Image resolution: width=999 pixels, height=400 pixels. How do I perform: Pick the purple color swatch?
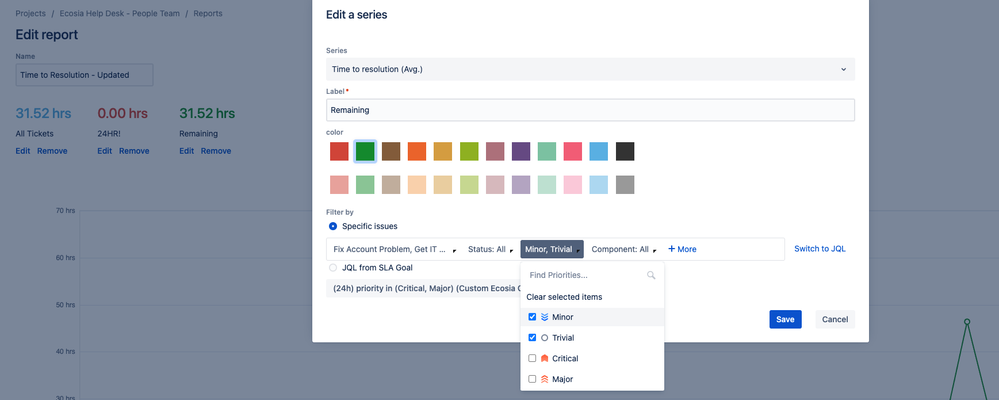(521, 152)
